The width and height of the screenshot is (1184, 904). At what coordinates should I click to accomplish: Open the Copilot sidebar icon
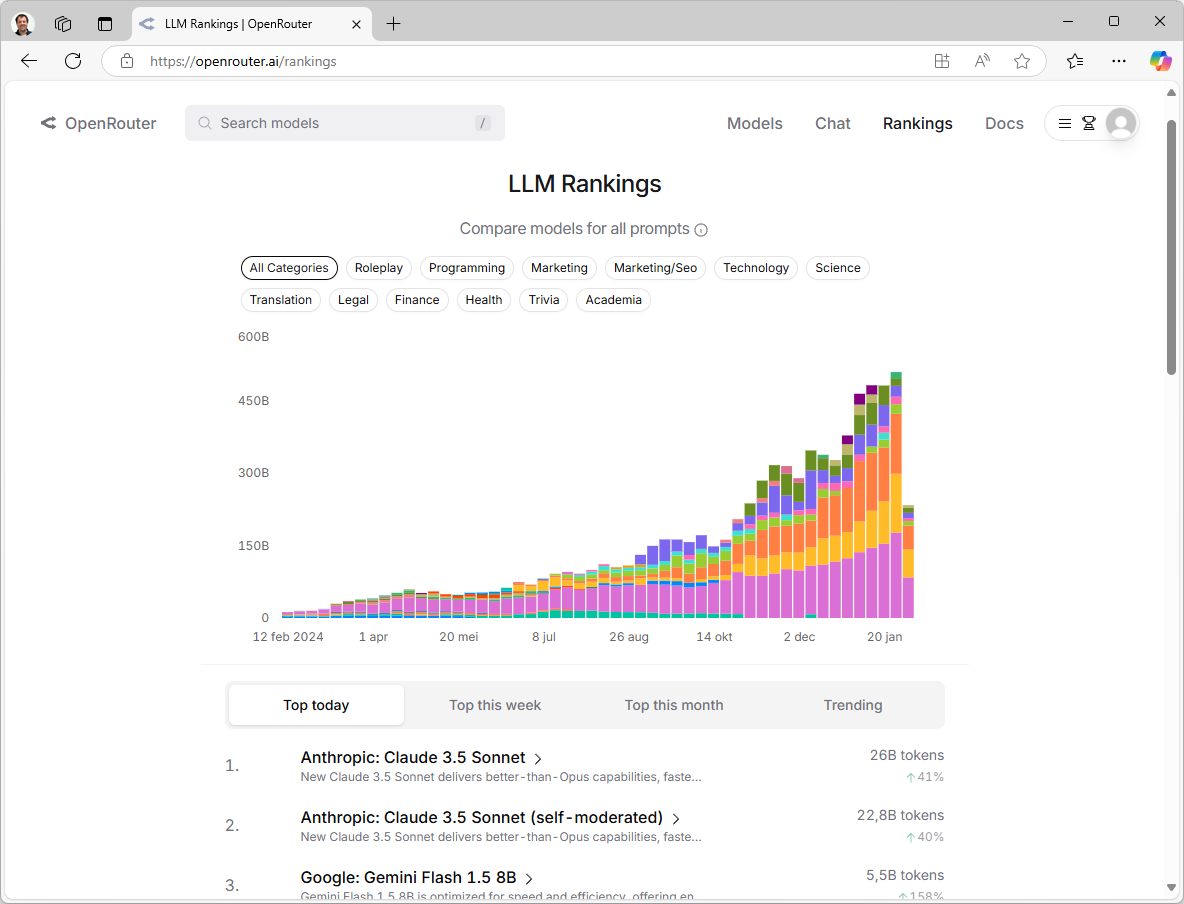click(x=1161, y=61)
